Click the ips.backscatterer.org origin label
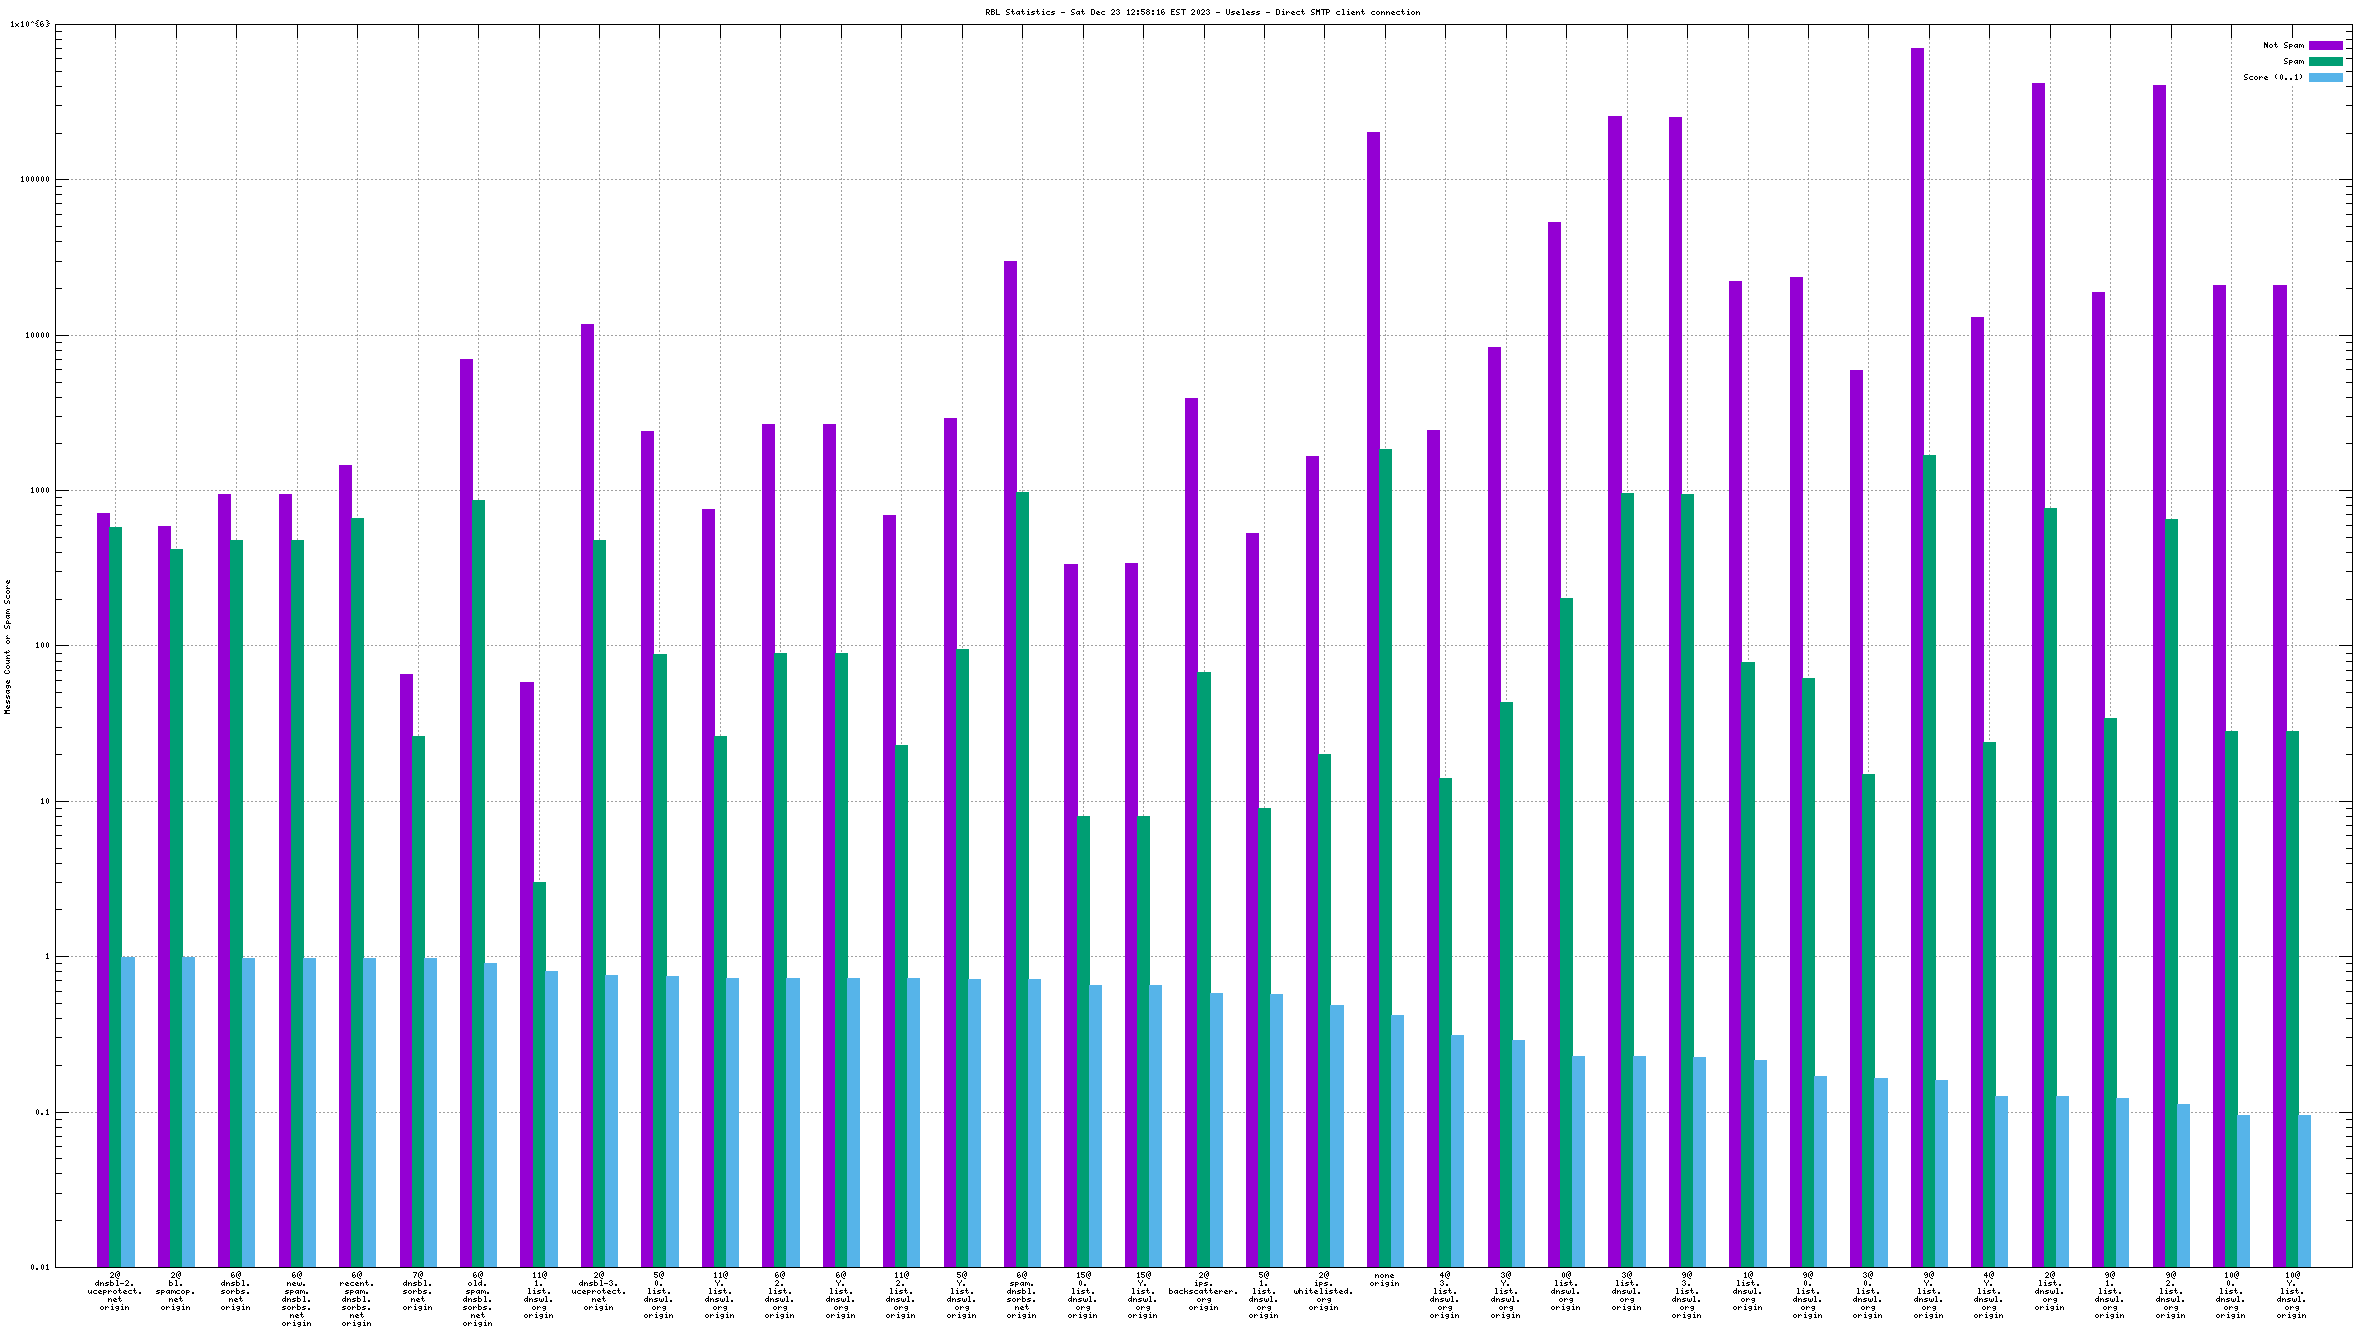Screen dimensions: 2368x1332 point(1203,1291)
